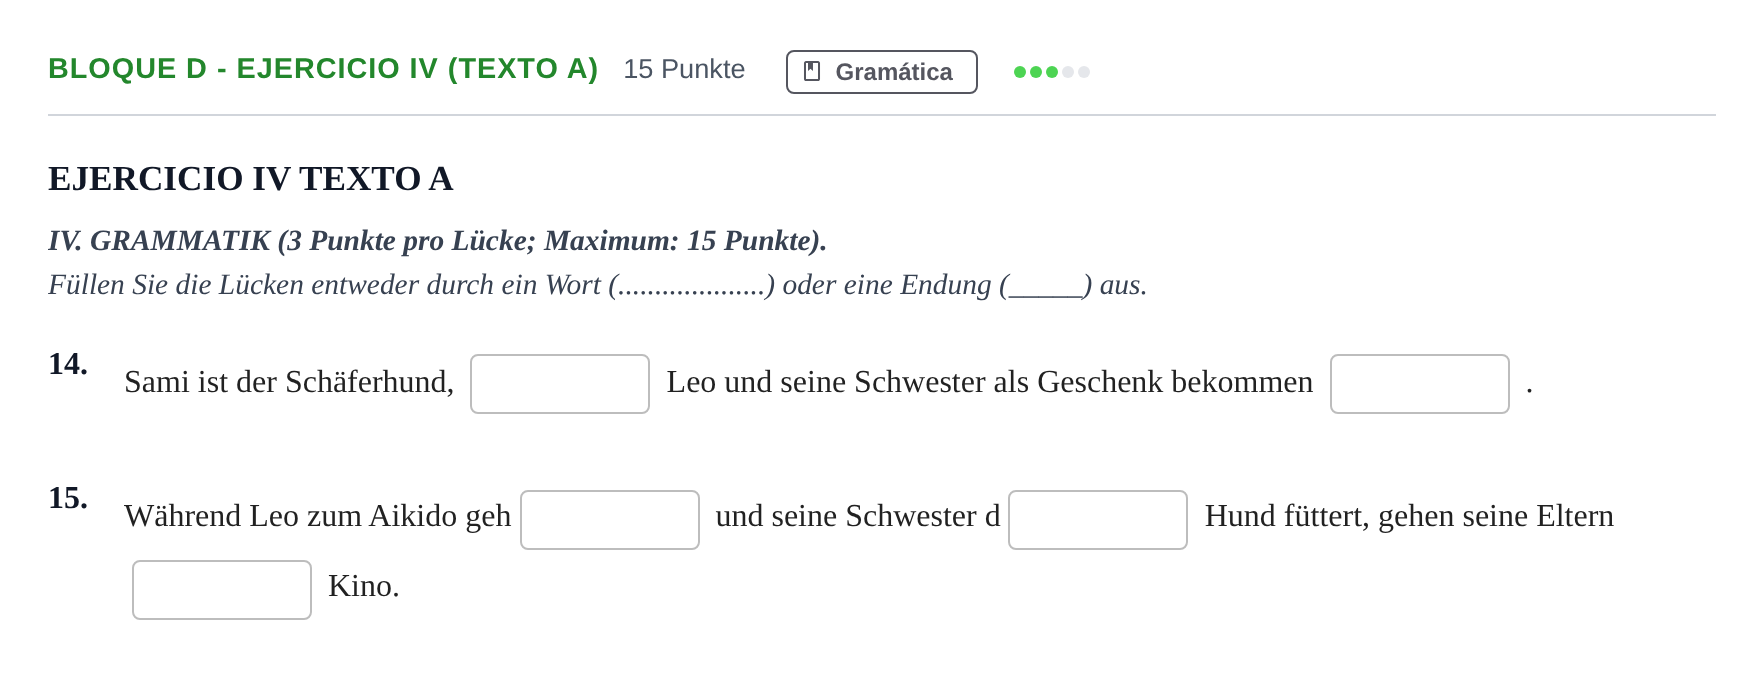Click the first green difficulty dot
Viewport: 1764px width, 696px height.
1020,72
